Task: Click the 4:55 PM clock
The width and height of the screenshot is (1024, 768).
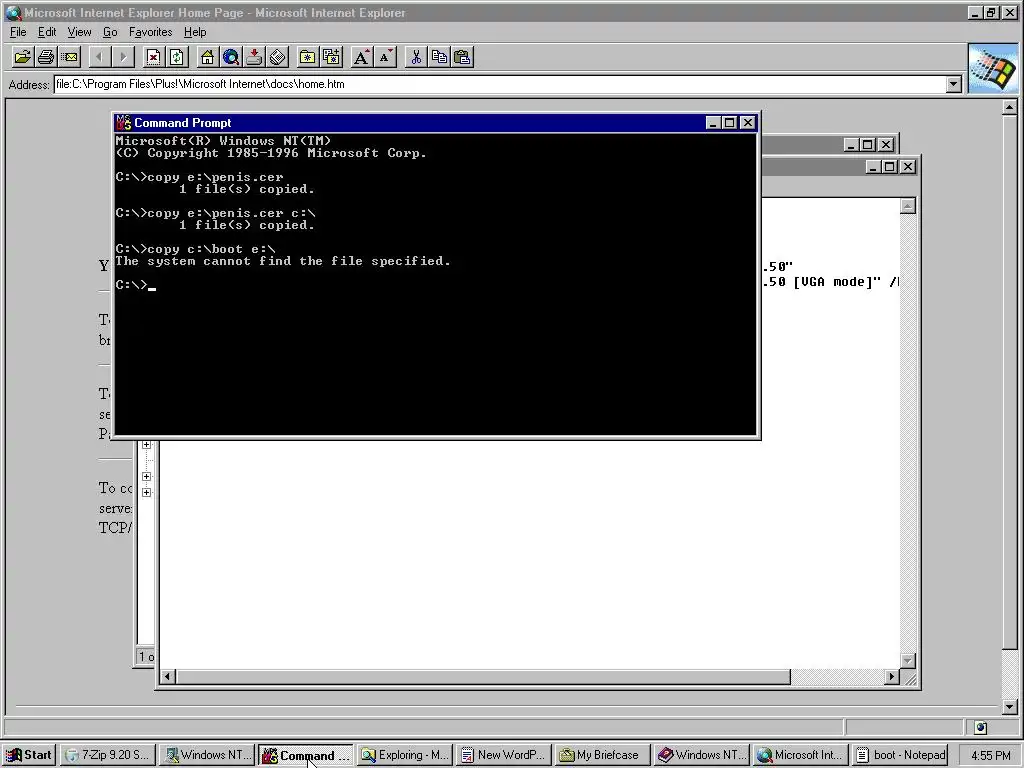Action: pyautogui.click(x=991, y=756)
